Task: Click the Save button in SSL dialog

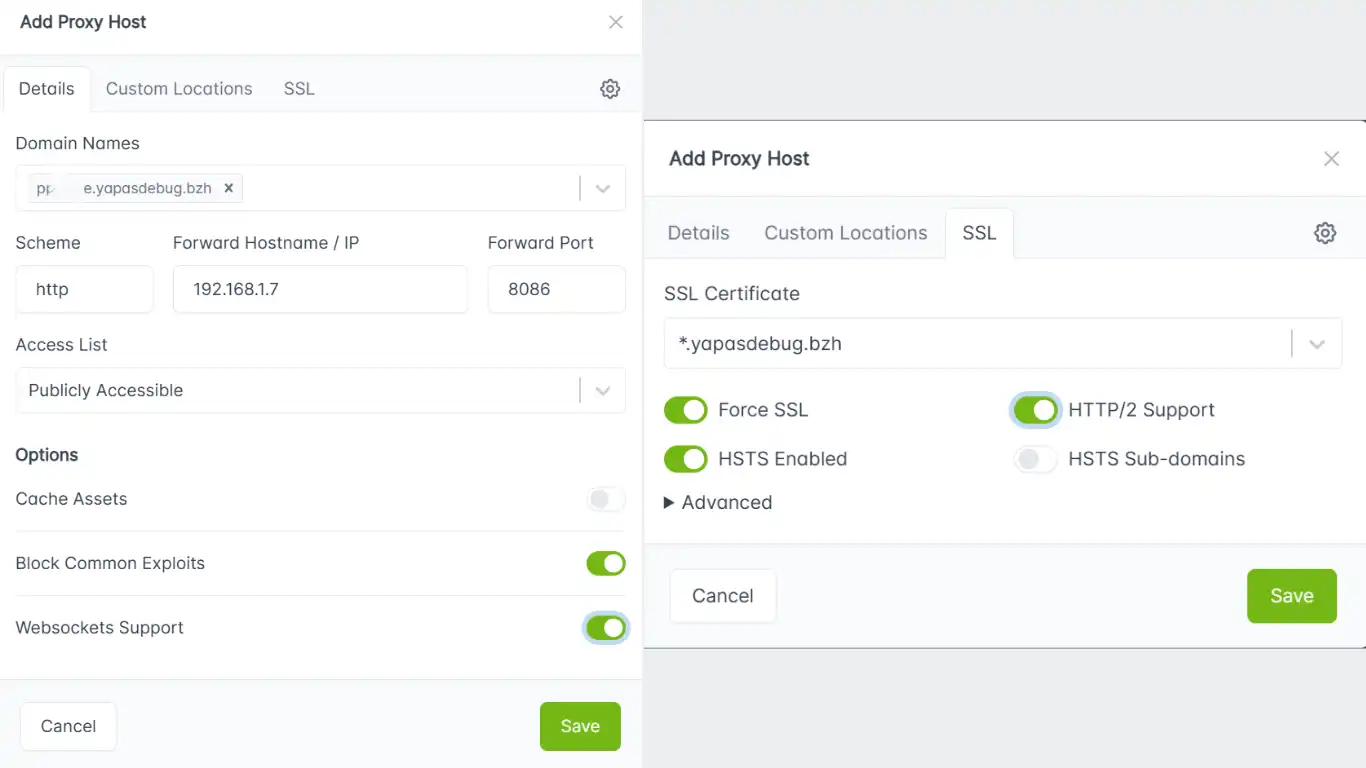Action: 1292,596
